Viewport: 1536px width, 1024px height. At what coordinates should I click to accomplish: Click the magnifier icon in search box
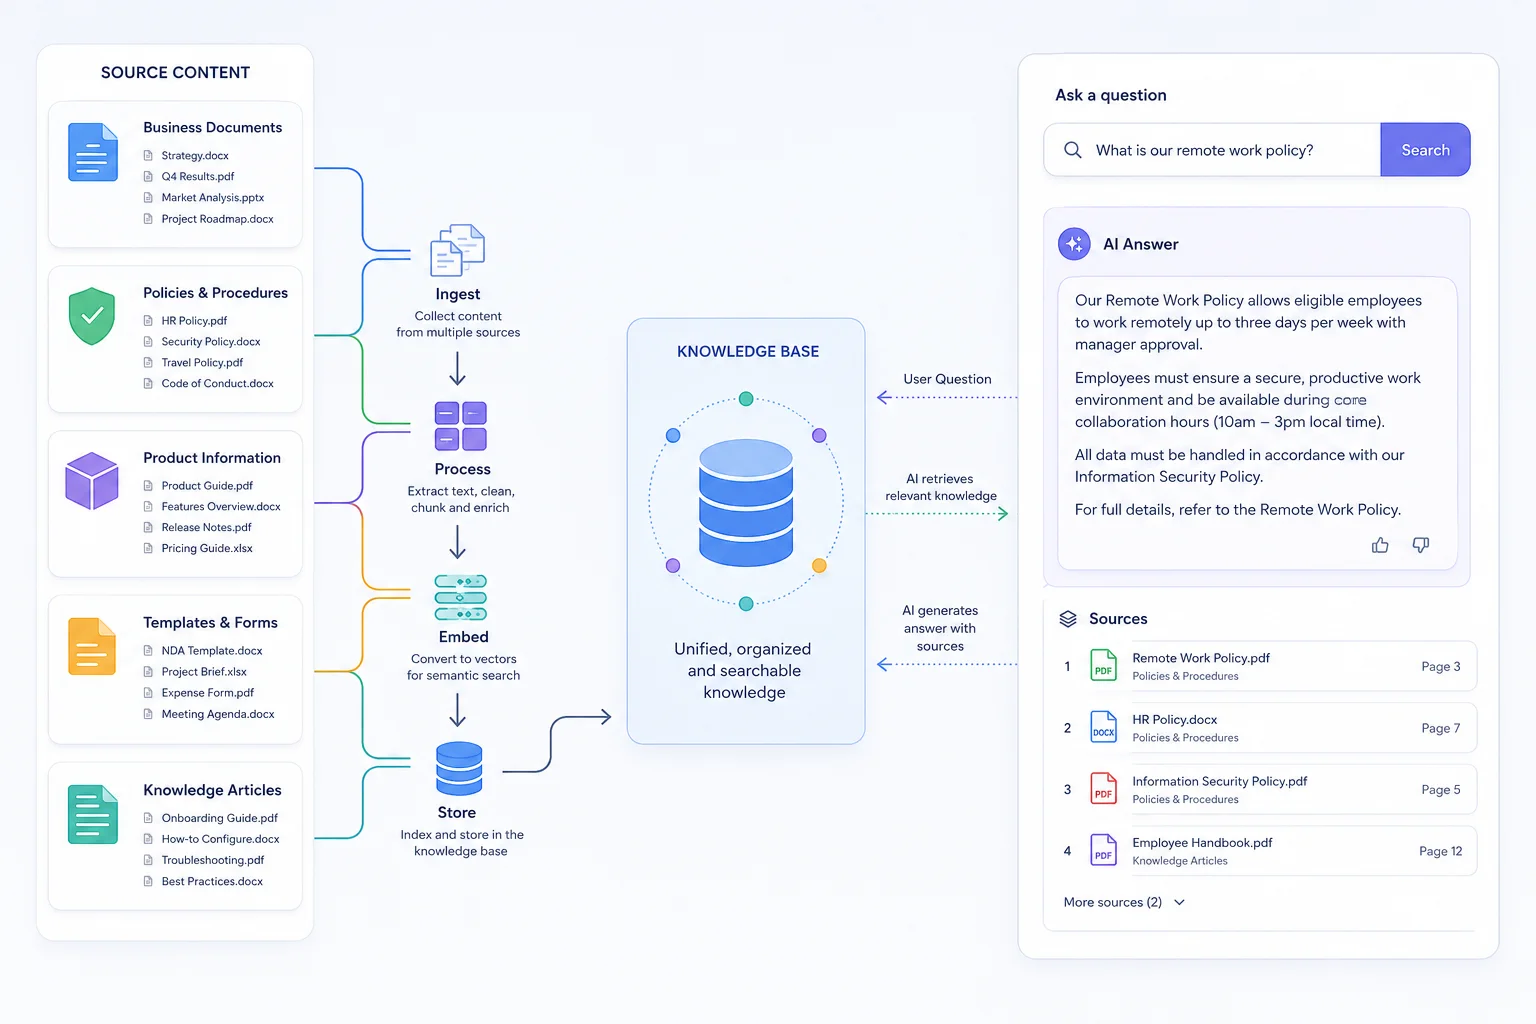(x=1073, y=150)
